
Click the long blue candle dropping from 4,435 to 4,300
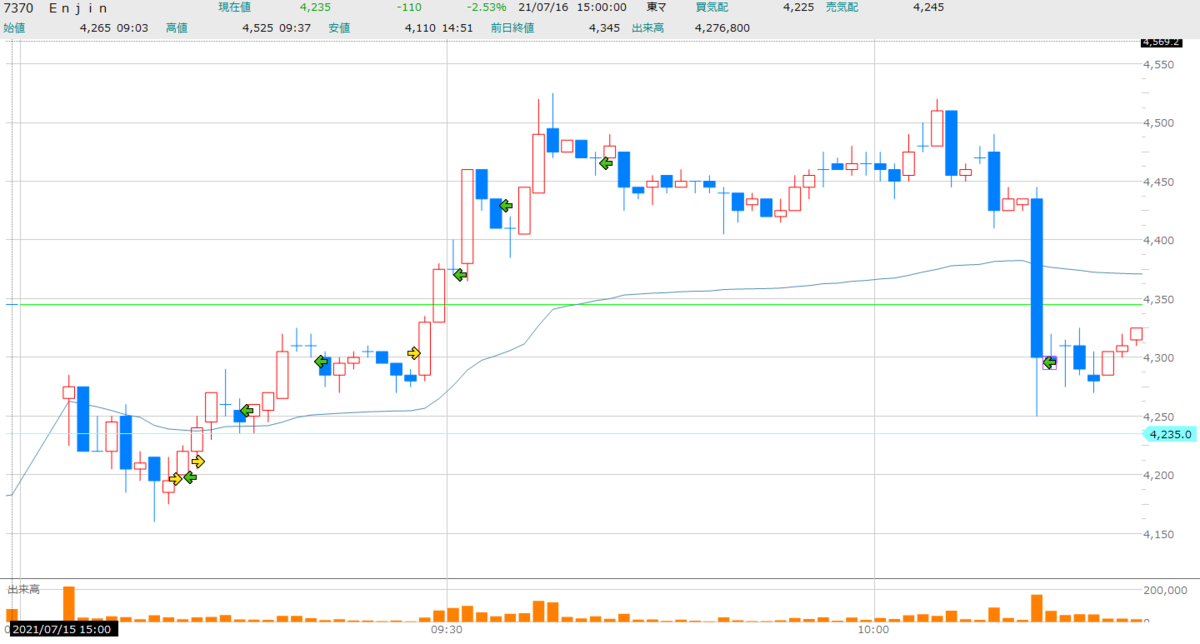(x=1037, y=278)
